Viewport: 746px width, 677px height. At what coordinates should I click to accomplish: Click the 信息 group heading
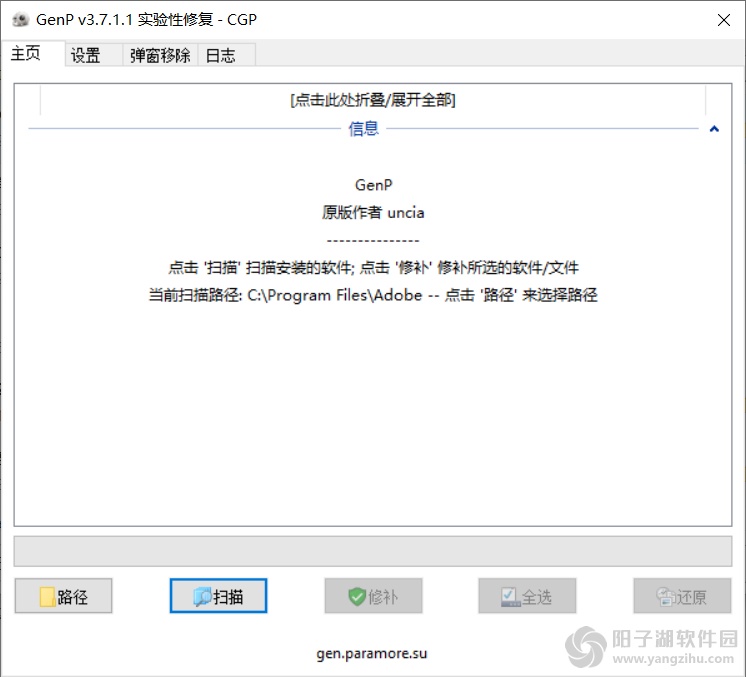pos(363,128)
